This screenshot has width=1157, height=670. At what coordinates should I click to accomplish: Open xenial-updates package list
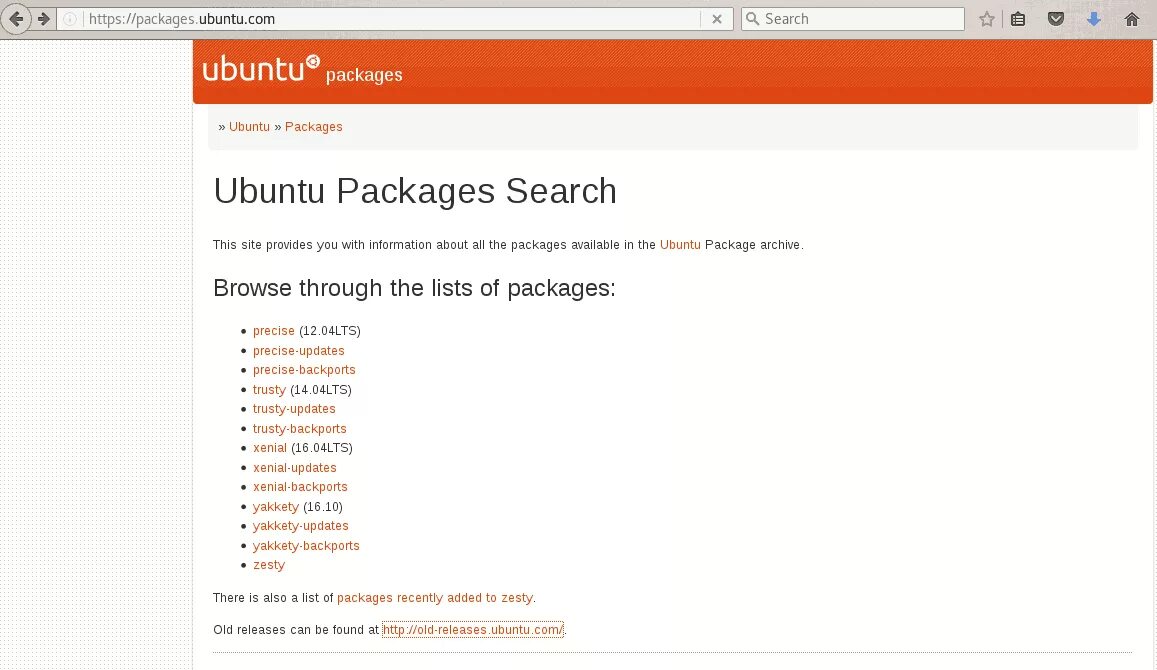click(294, 468)
